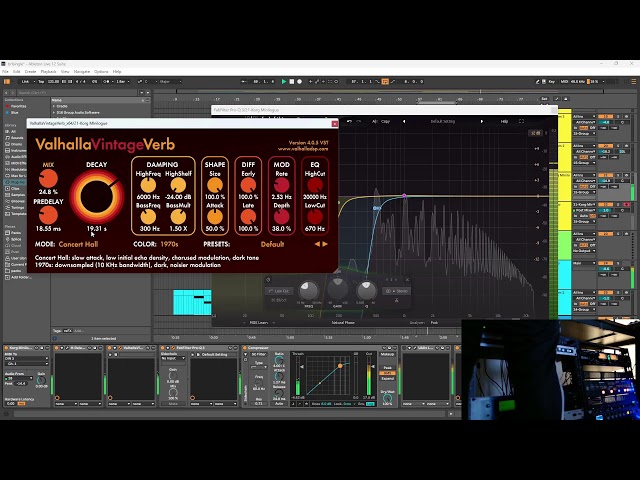This screenshot has height=480, width=640.
Task: Click the FabFilter Pro-Q undo arrow
Action: pyautogui.click(x=349, y=121)
